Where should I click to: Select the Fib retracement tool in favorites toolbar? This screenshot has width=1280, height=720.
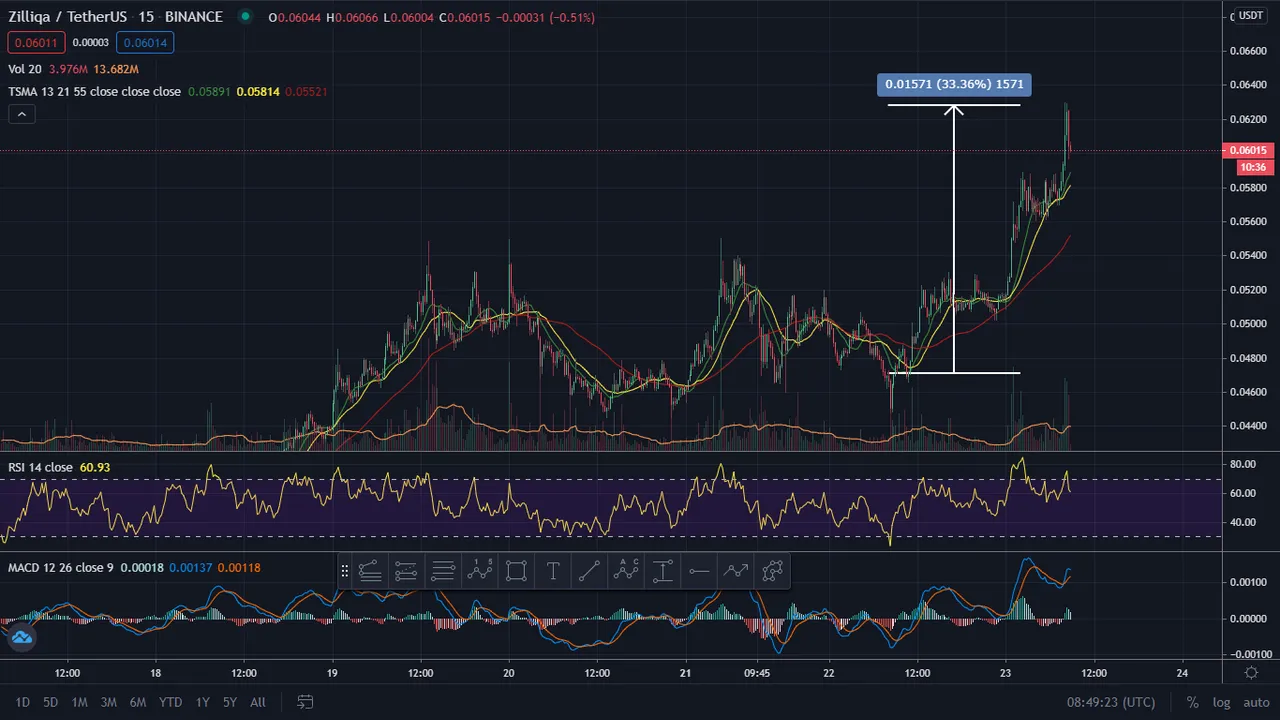(x=369, y=571)
